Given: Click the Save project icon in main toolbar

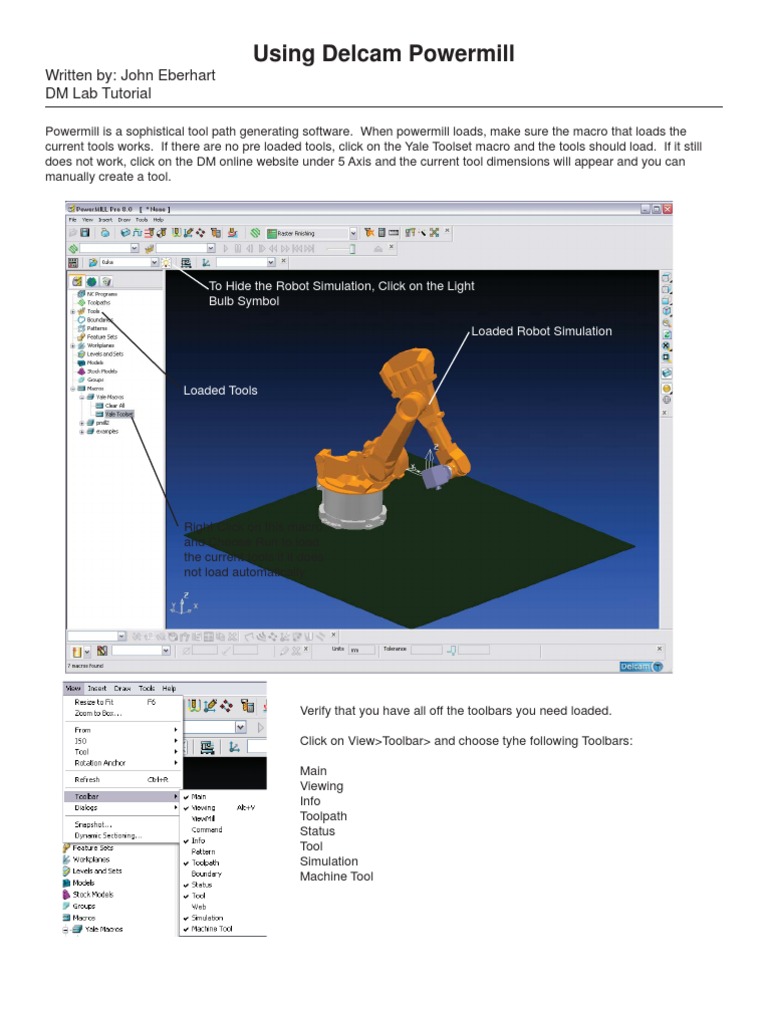Looking at the screenshot, I should [x=86, y=233].
